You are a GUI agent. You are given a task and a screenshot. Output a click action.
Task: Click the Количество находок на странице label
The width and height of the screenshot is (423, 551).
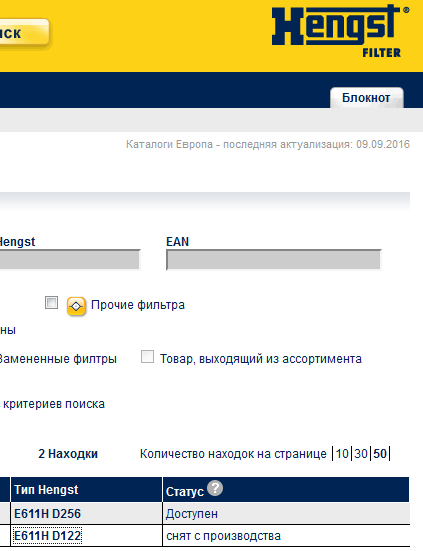pos(233,454)
